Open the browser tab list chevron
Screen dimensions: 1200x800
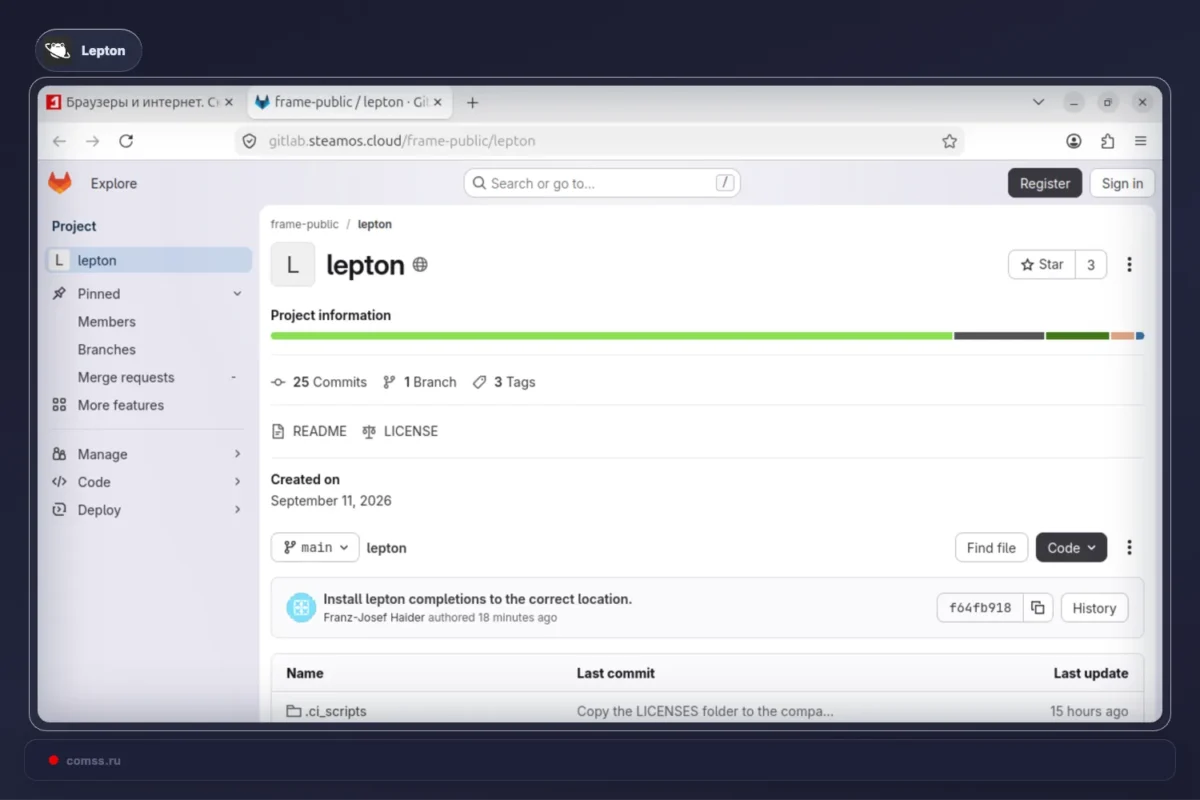click(1038, 102)
